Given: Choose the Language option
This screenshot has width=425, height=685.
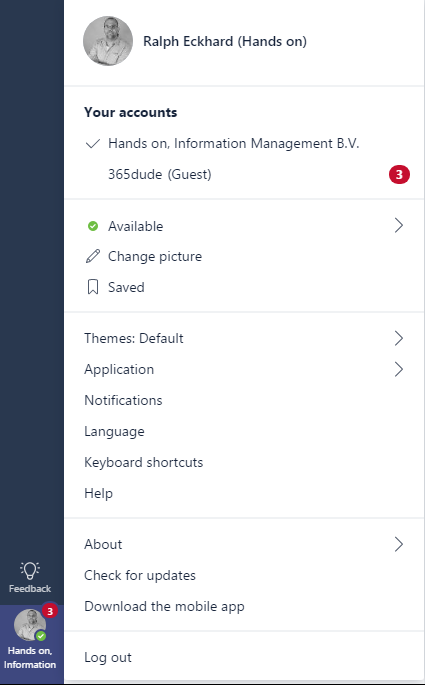Looking at the screenshot, I should click(x=114, y=432).
